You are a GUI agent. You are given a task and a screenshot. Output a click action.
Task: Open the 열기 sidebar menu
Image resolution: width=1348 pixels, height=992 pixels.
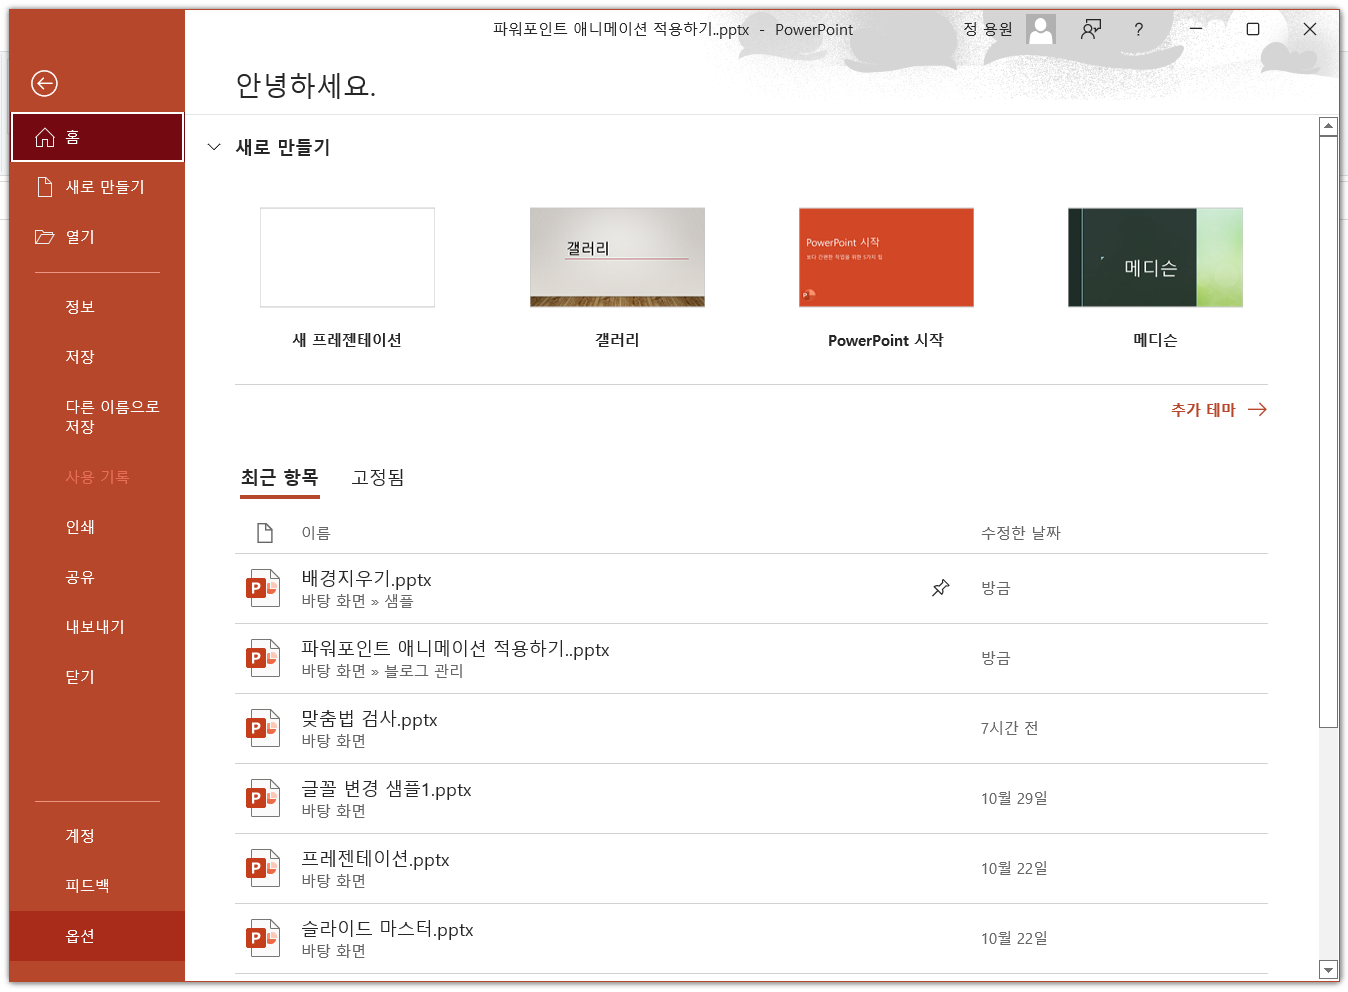click(x=97, y=237)
